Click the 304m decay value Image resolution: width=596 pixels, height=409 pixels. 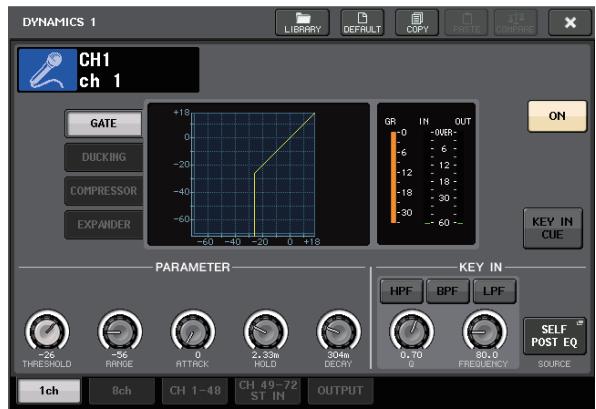(338, 355)
